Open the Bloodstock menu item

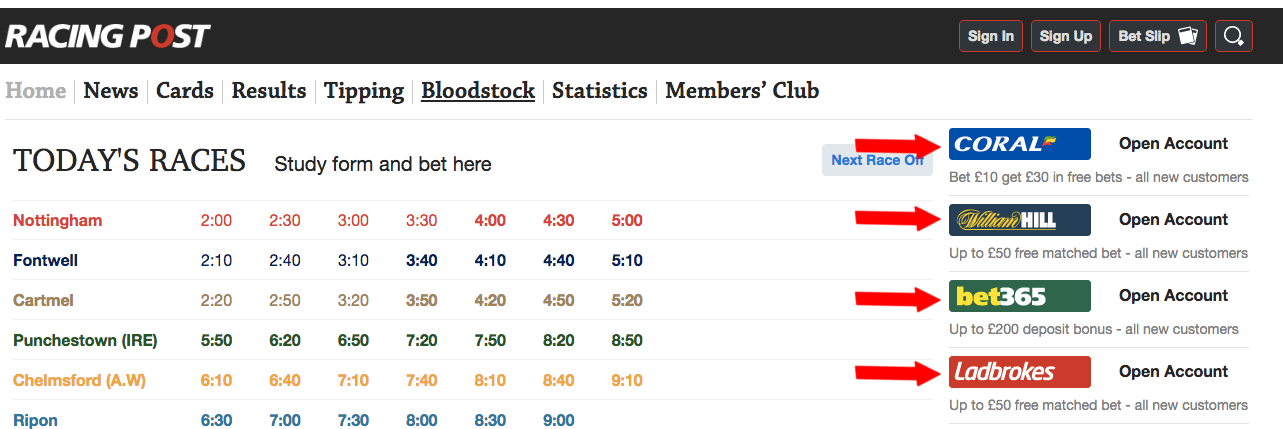coord(478,91)
